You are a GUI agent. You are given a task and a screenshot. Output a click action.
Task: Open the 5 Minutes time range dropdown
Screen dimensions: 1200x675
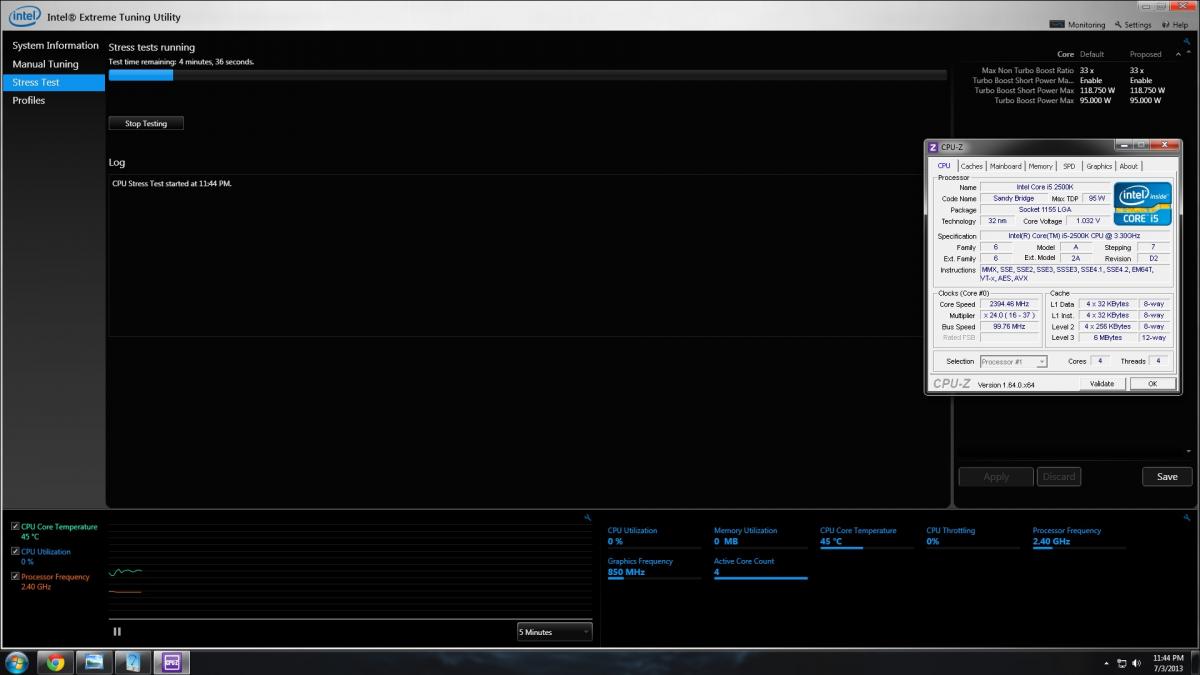[x=554, y=632]
